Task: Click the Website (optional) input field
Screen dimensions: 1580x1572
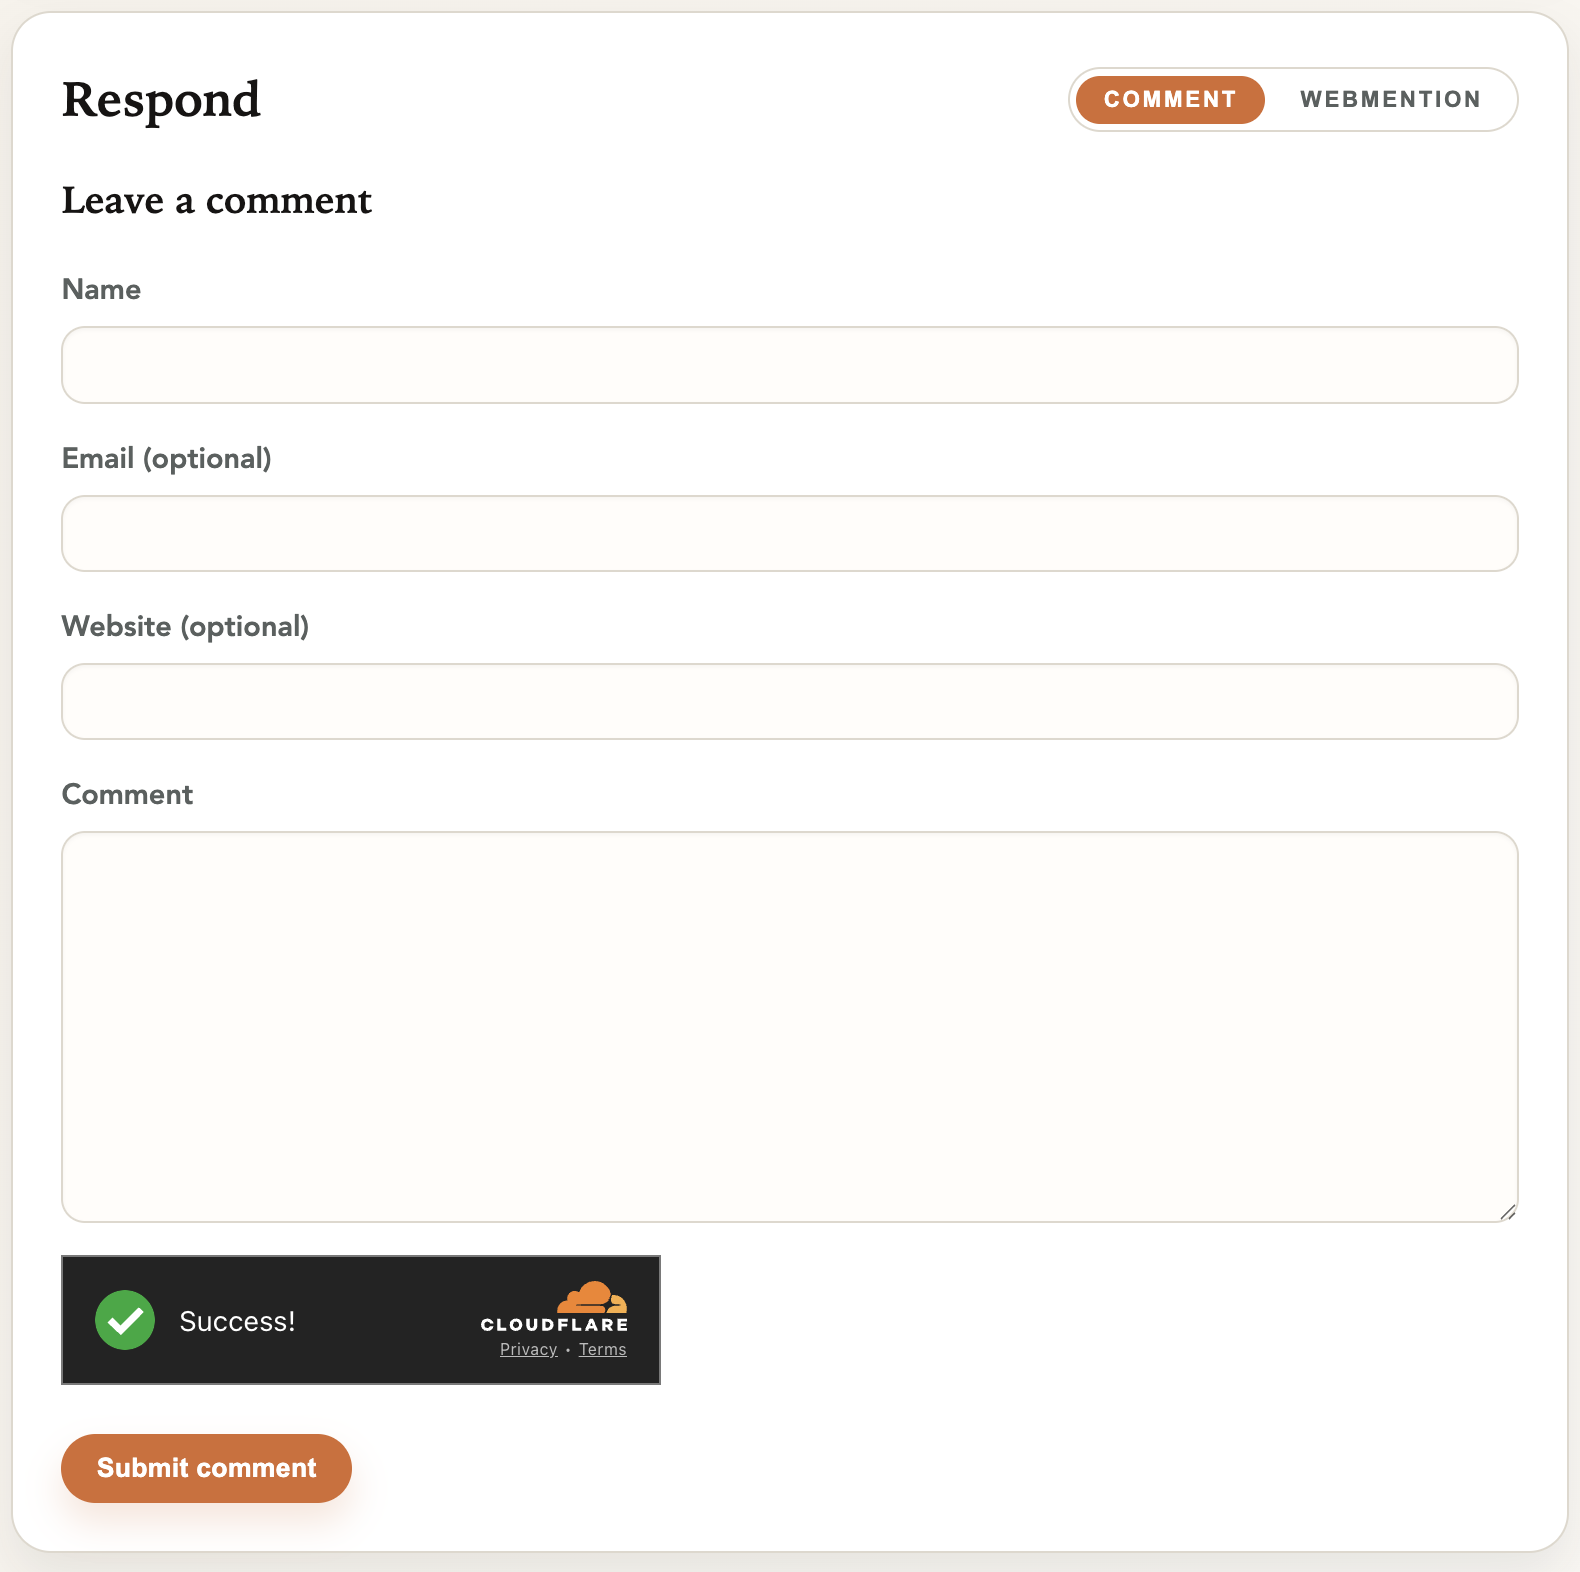Action: (789, 701)
